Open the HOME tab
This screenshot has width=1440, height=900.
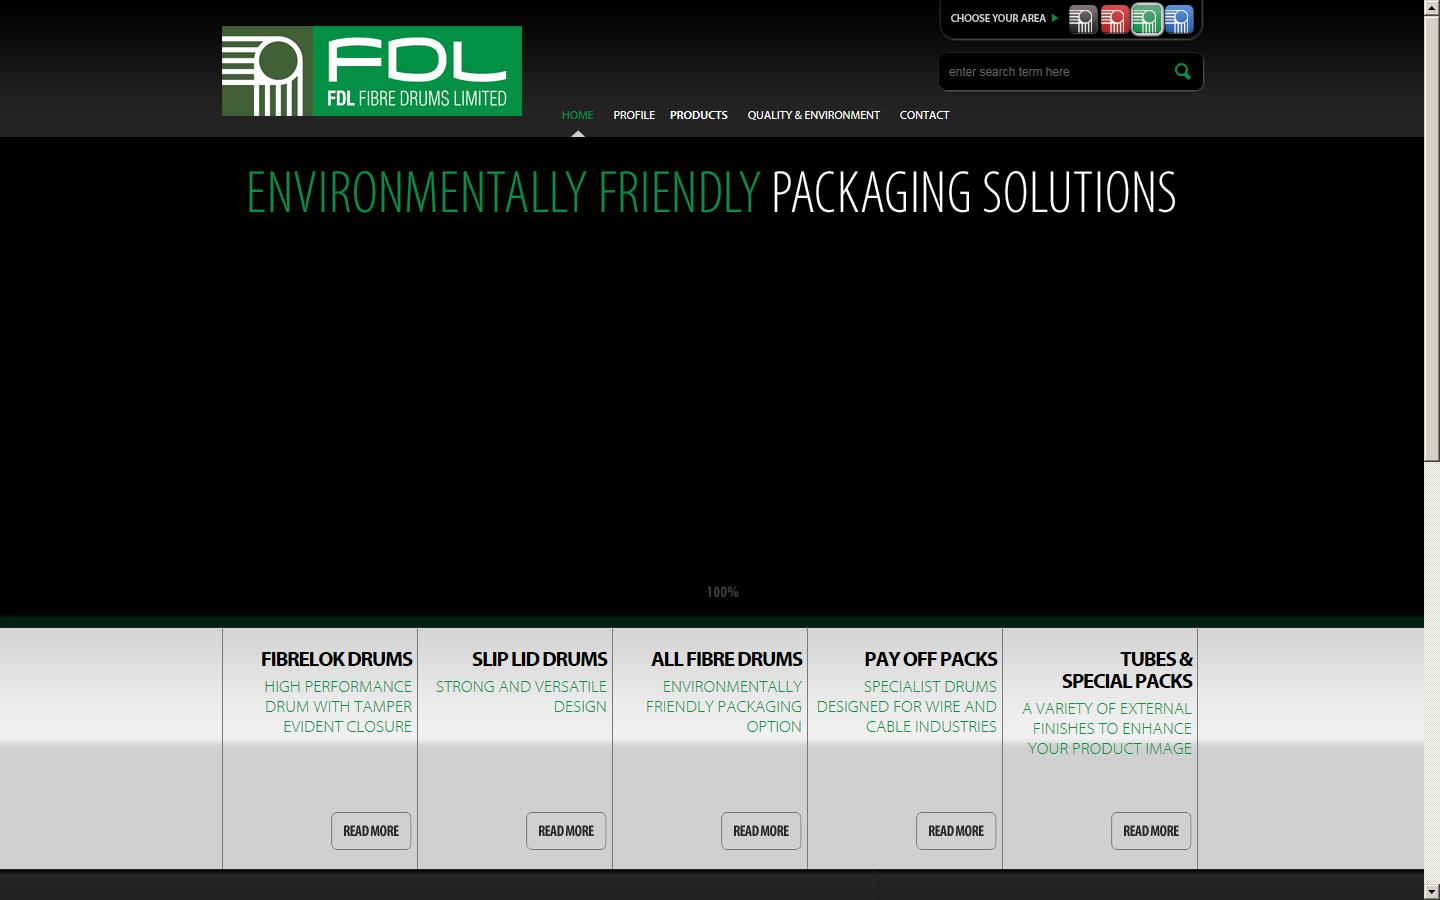click(577, 114)
